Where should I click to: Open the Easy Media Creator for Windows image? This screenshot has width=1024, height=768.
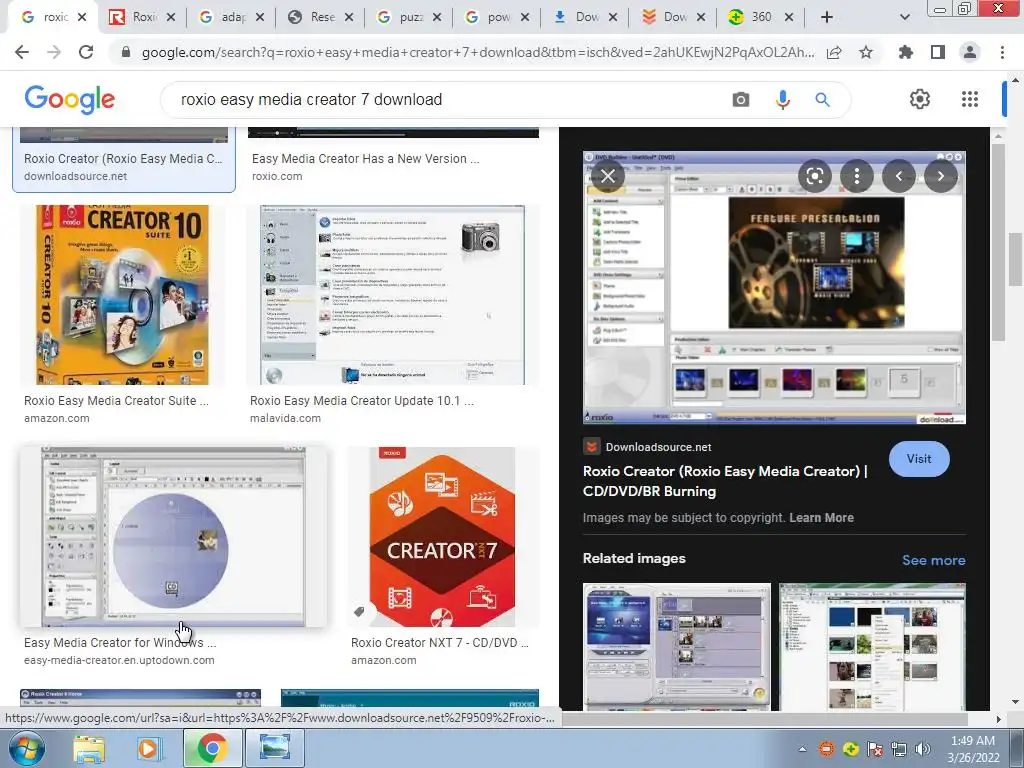[173, 537]
